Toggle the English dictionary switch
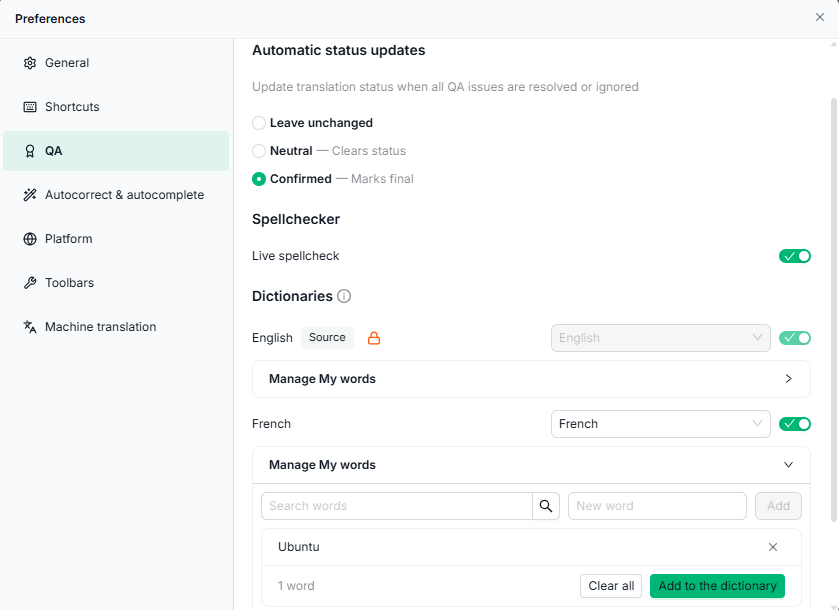Image resolution: width=839 pixels, height=610 pixels. pyautogui.click(x=795, y=338)
